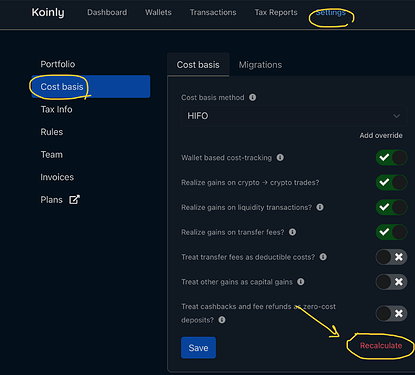Click 'Treat other gains as capital gains' text

point(237,282)
